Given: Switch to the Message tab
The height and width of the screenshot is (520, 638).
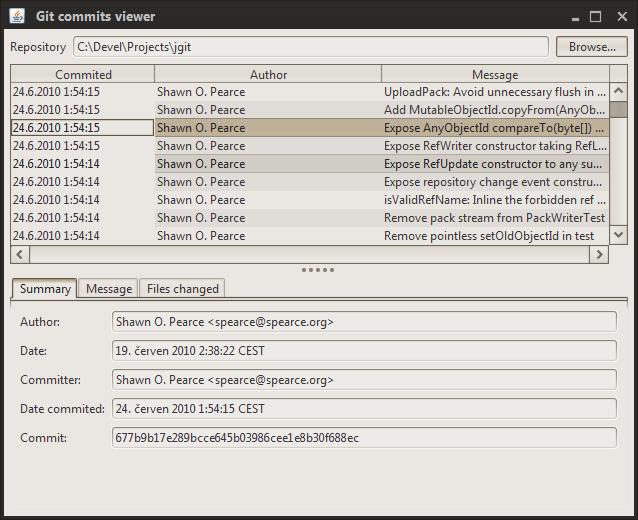Looking at the screenshot, I should click(x=109, y=289).
